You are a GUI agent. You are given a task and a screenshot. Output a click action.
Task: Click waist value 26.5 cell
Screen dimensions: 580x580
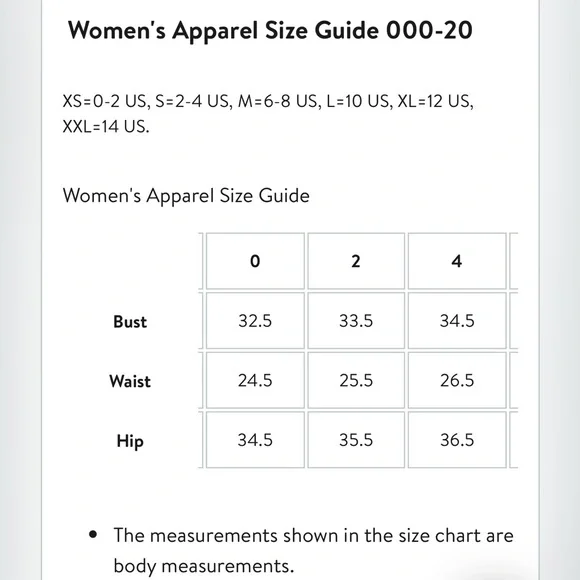tap(457, 380)
